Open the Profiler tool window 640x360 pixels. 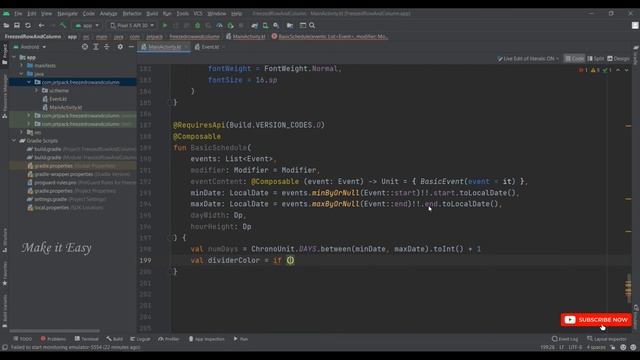(x=169, y=339)
